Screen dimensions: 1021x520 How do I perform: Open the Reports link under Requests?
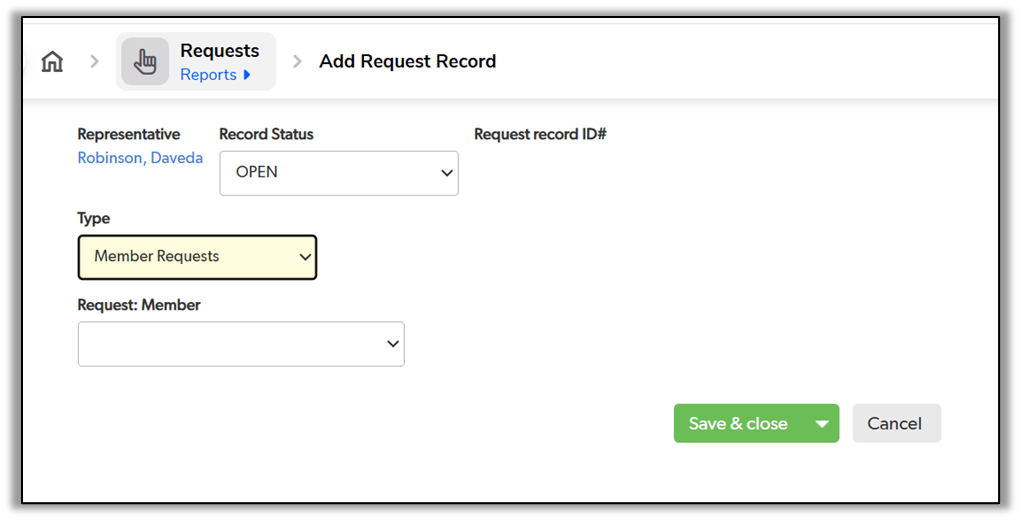coord(208,75)
